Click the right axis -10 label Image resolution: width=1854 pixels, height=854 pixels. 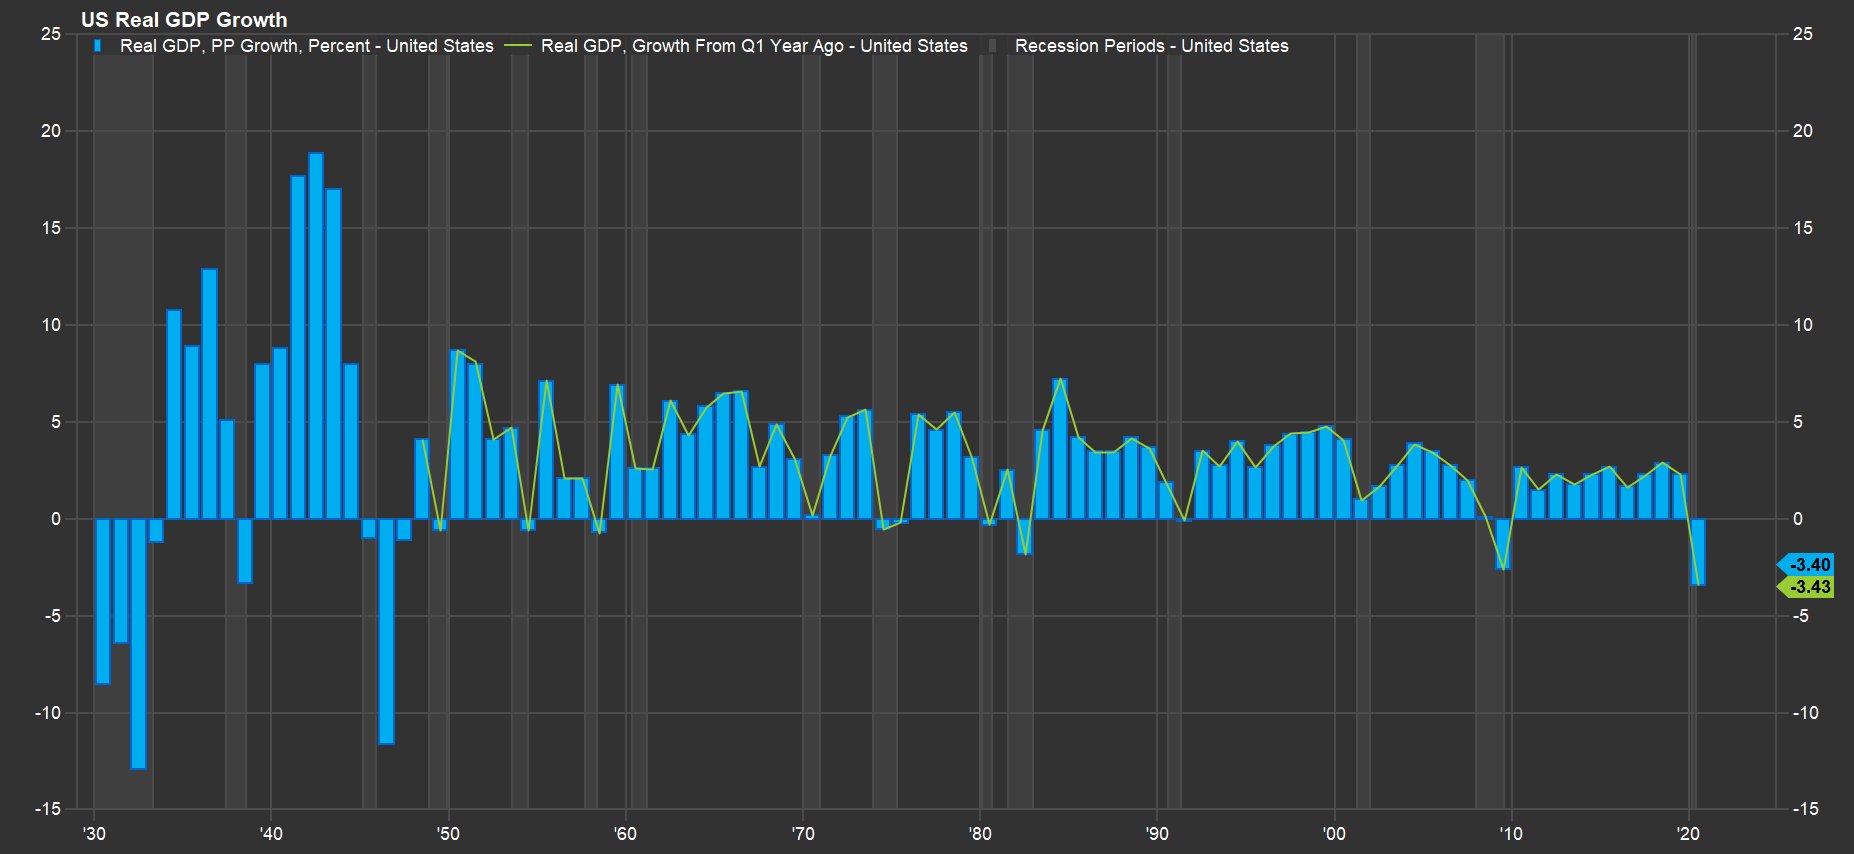pos(1804,713)
